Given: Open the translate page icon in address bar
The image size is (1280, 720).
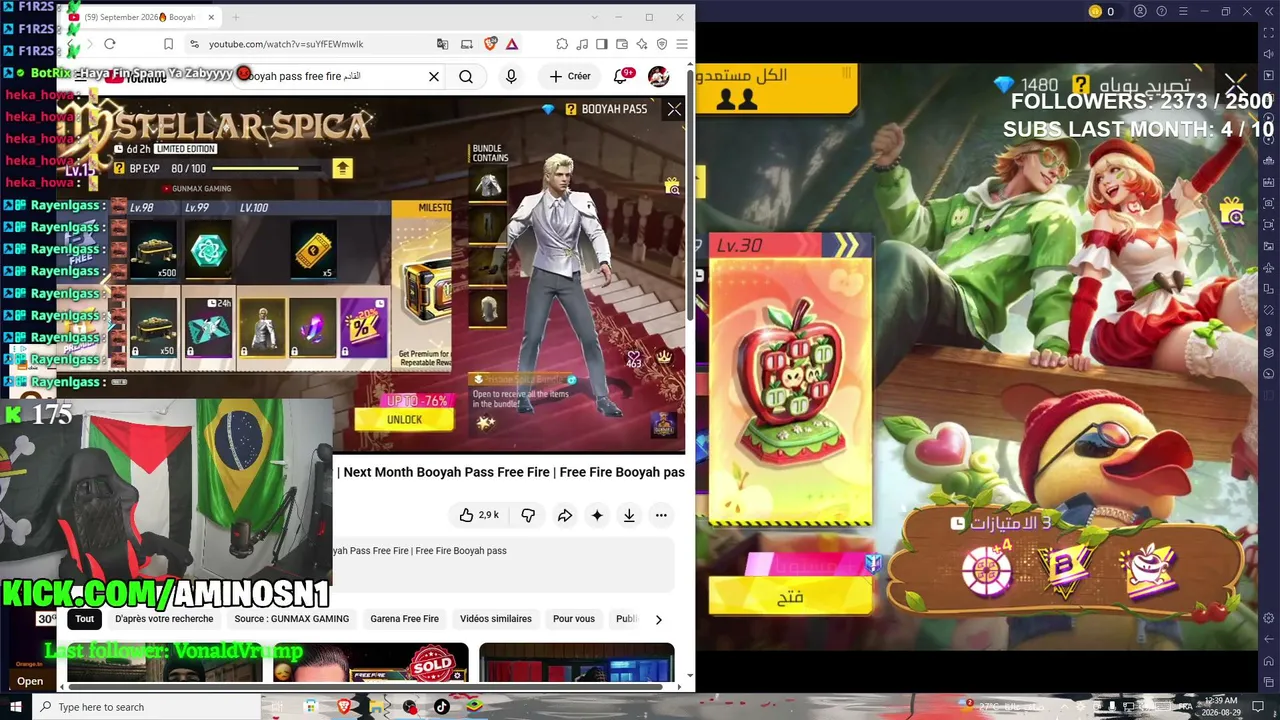Looking at the screenshot, I should (x=443, y=44).
